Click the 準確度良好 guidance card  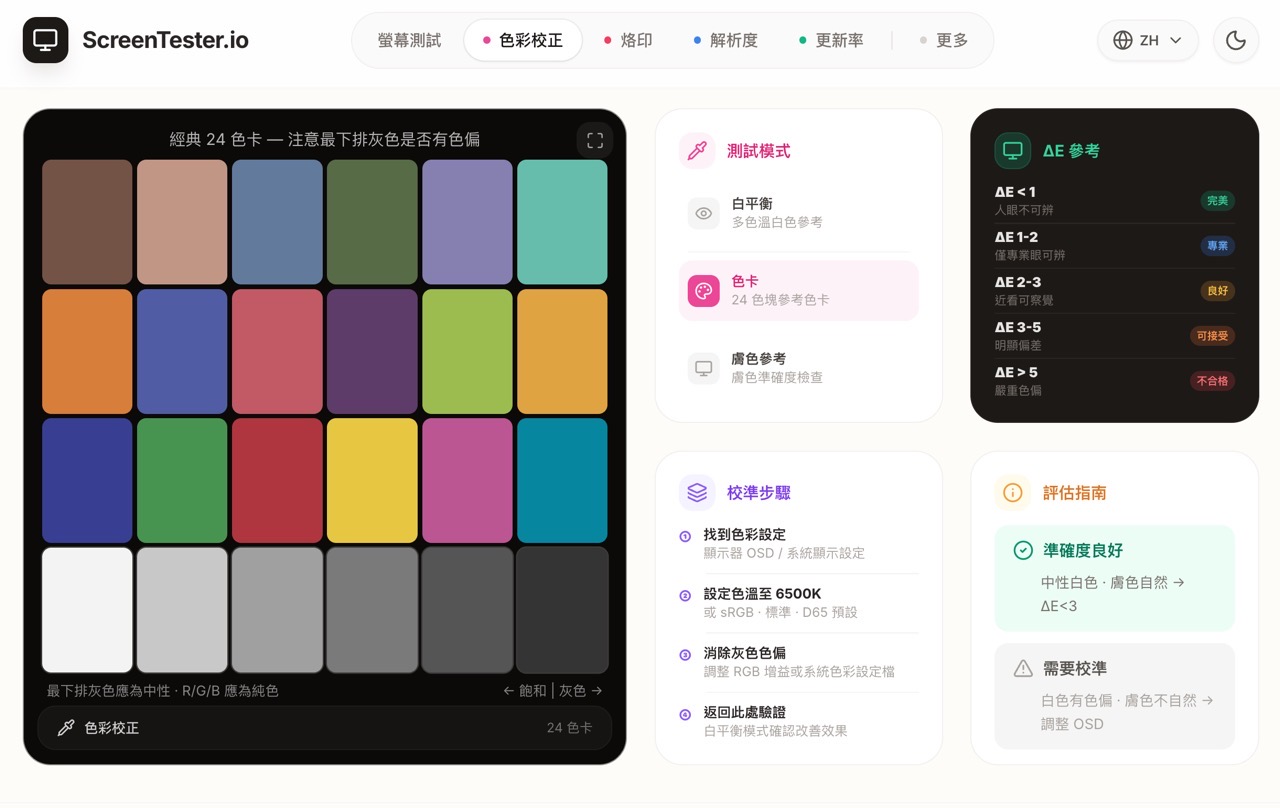pyautogui.click(x=1115, y=578)
